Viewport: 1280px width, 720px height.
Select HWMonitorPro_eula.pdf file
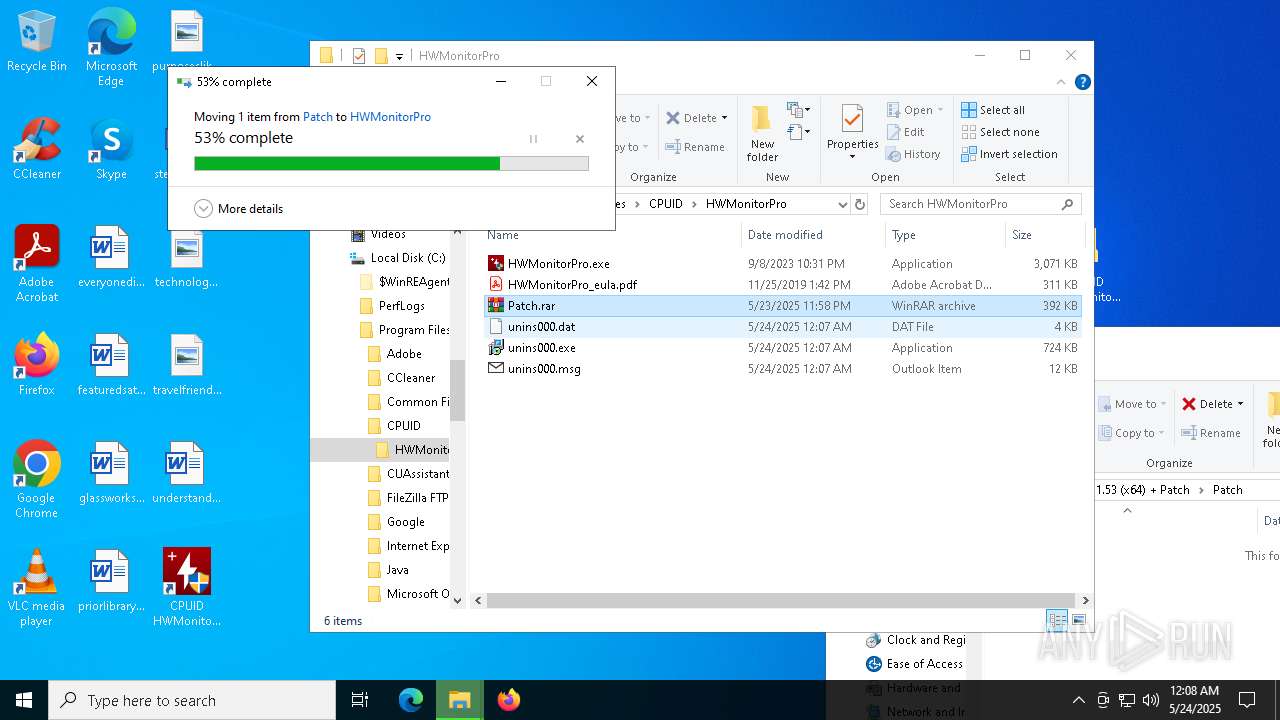pos(783,285)
